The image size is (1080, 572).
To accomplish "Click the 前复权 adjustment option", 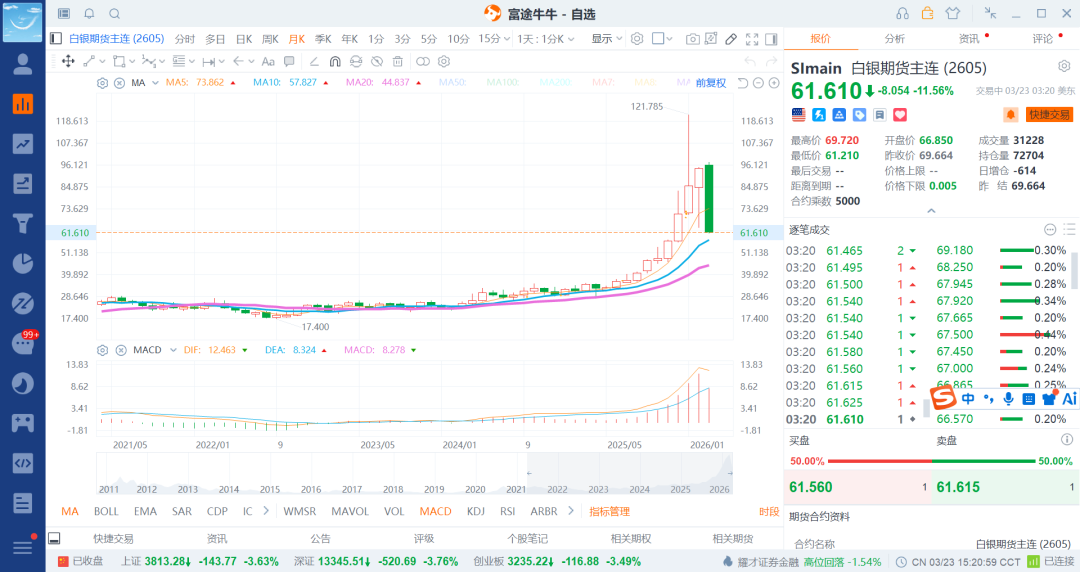I will pos(711,82).
